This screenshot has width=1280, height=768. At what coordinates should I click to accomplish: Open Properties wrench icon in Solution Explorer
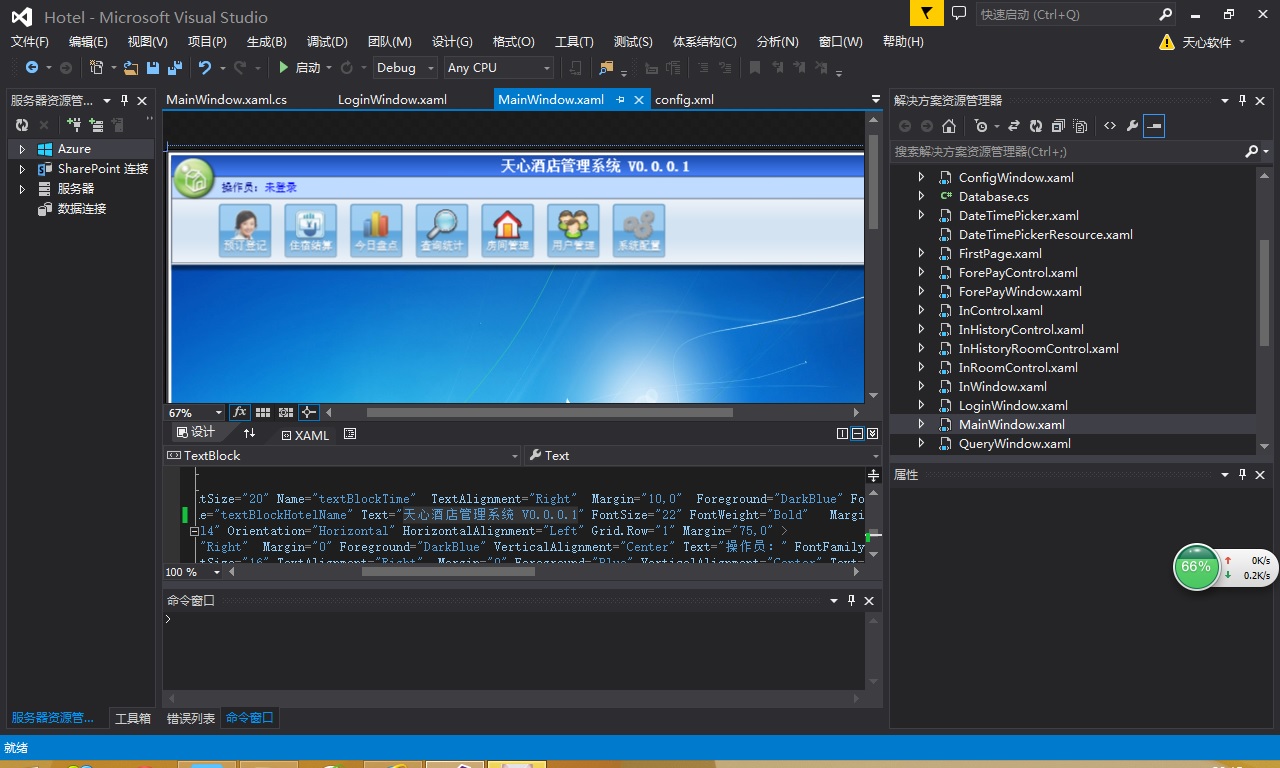pyautogui.click(x=1132, y=126)
